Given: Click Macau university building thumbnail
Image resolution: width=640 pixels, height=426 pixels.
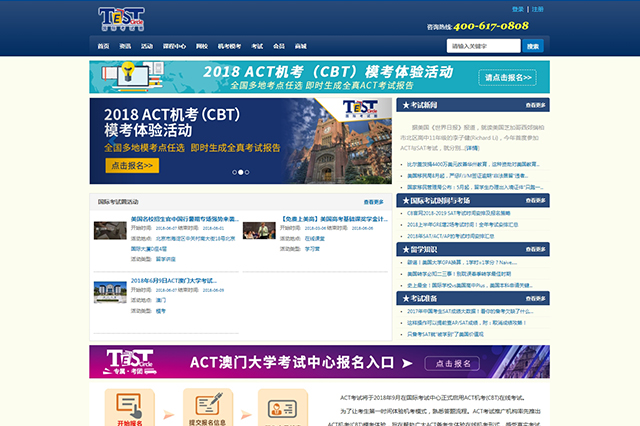Looking at the screenshot, I should (x=110, y=292).
